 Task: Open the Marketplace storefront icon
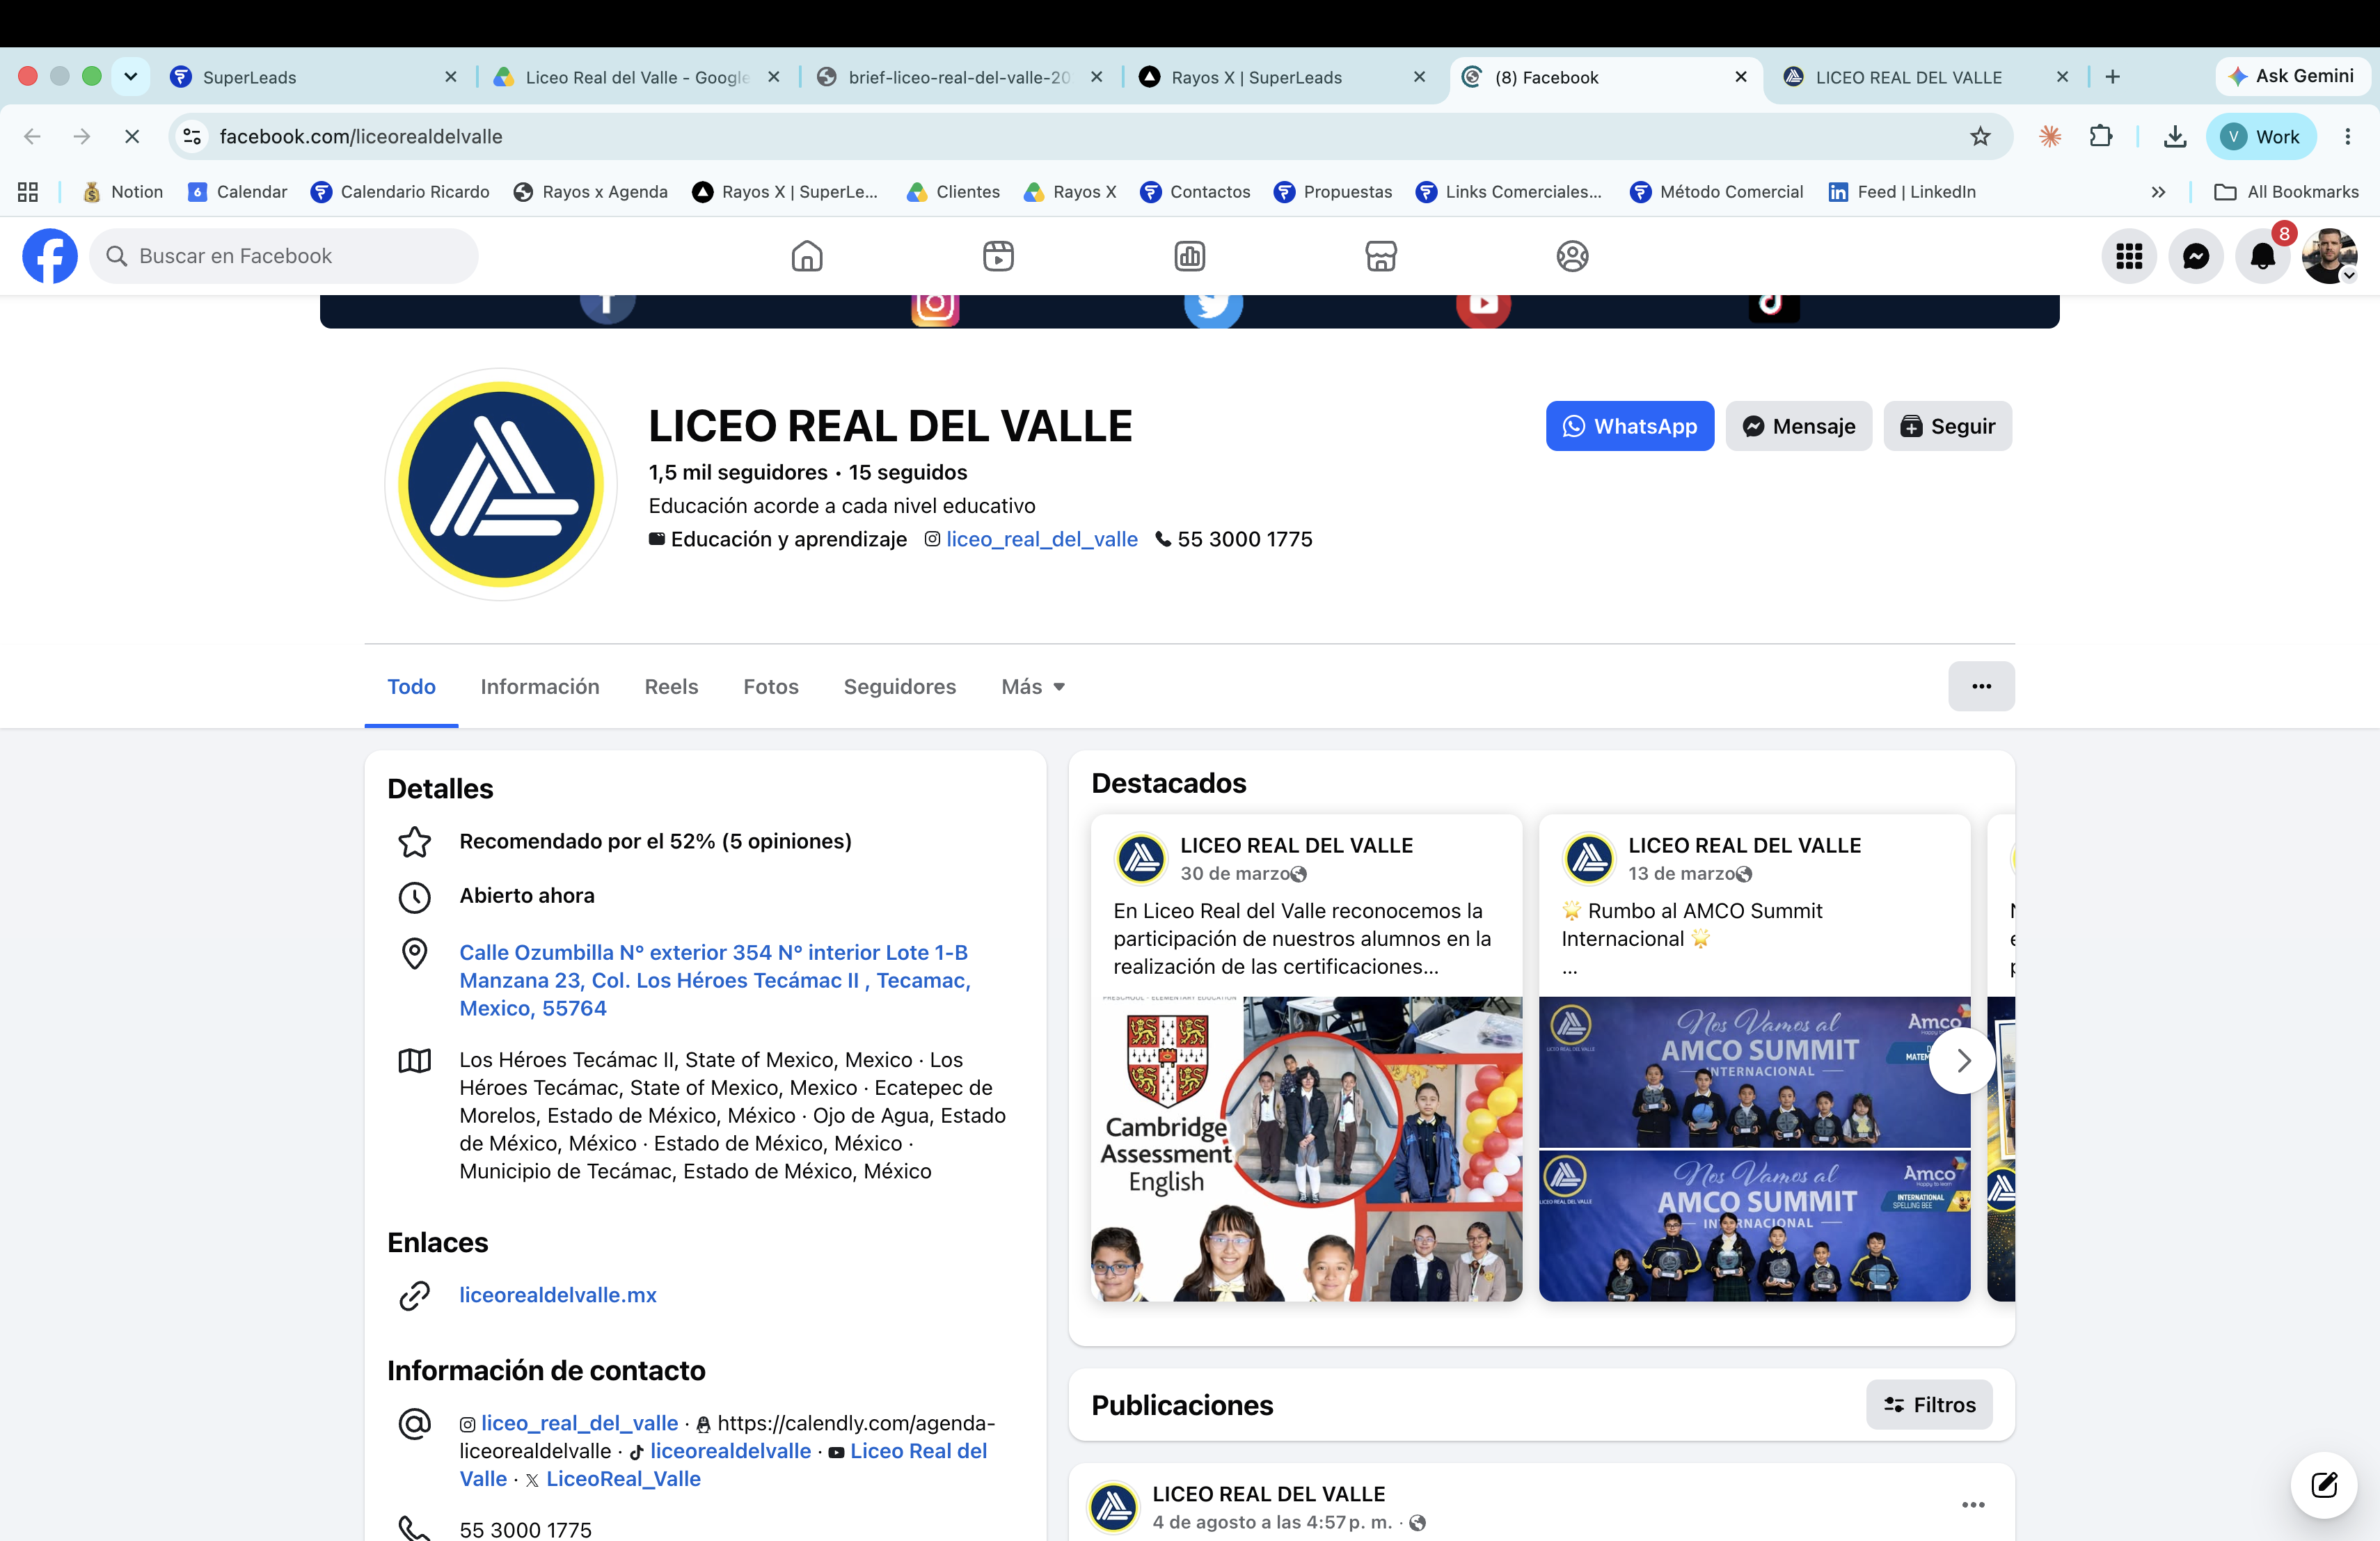click(1381, 256)
